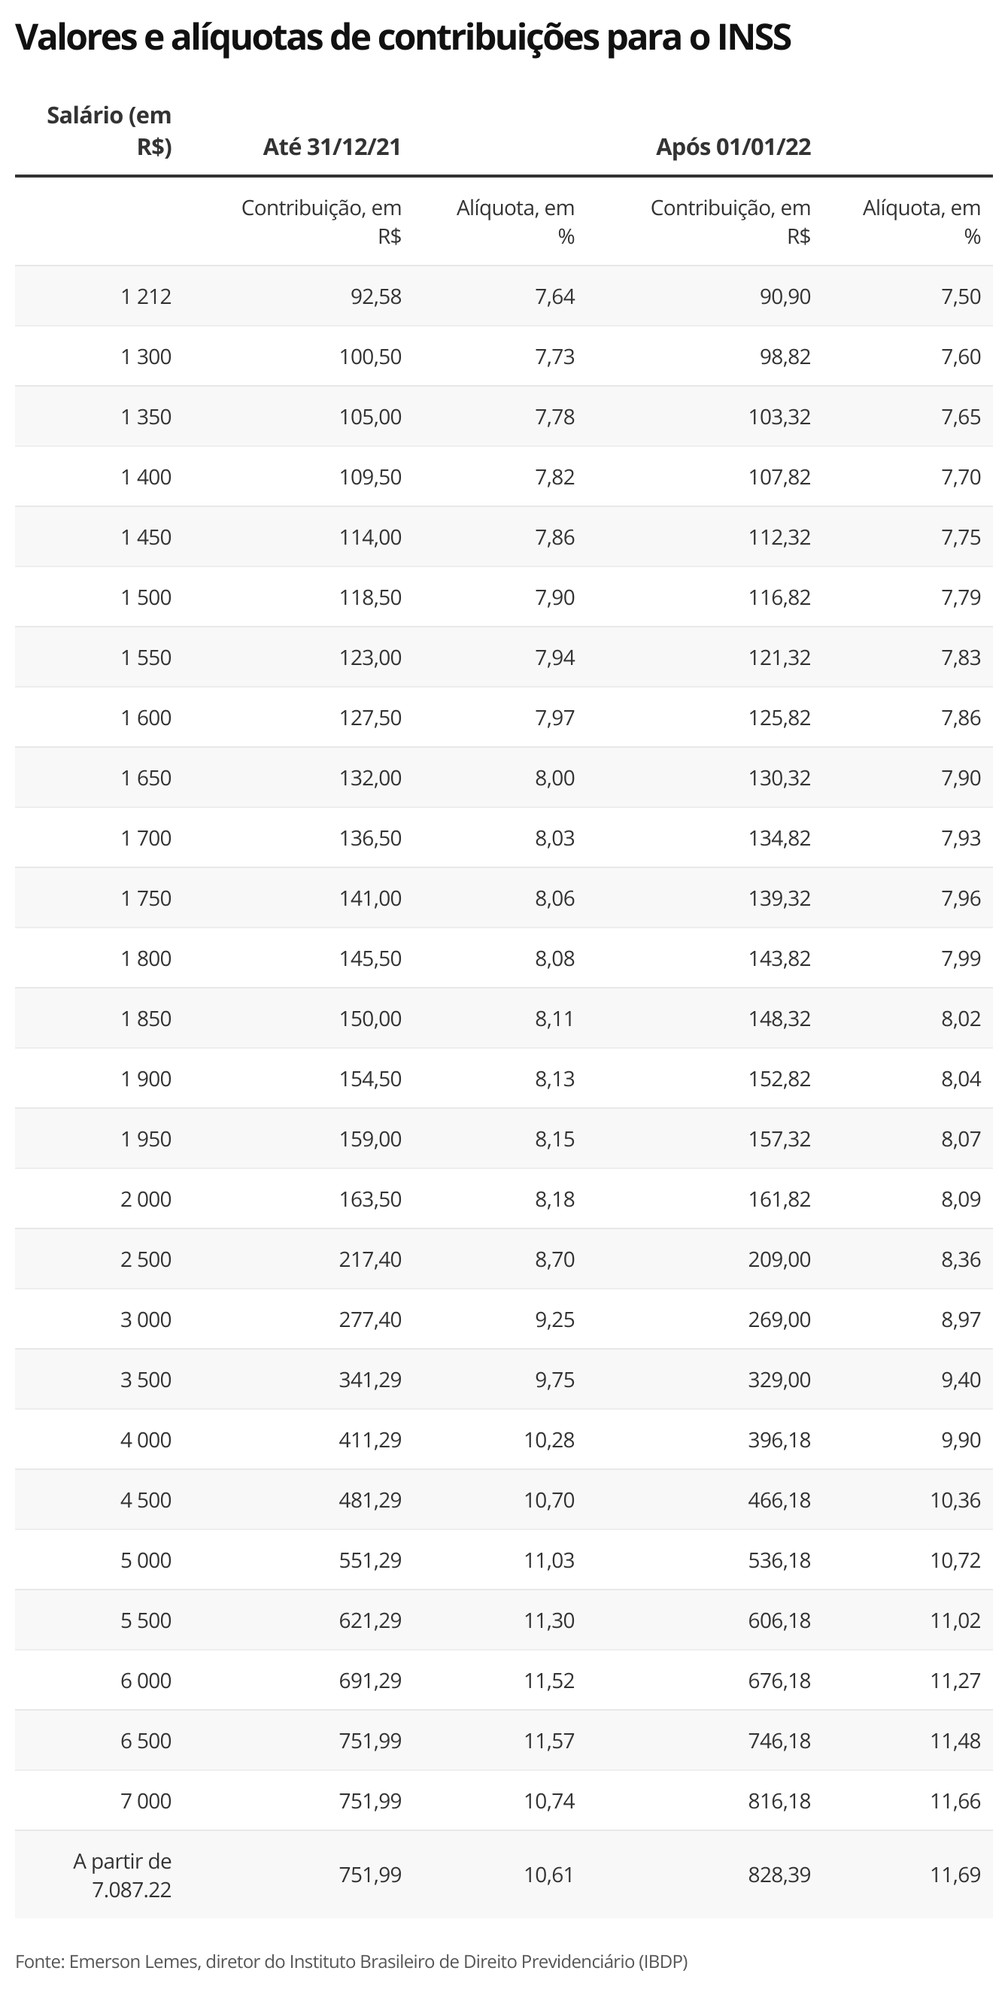Click the "Até 31/12/21" header
The width and height of the screenshot is (1008, 1989).
click(332, 147)
